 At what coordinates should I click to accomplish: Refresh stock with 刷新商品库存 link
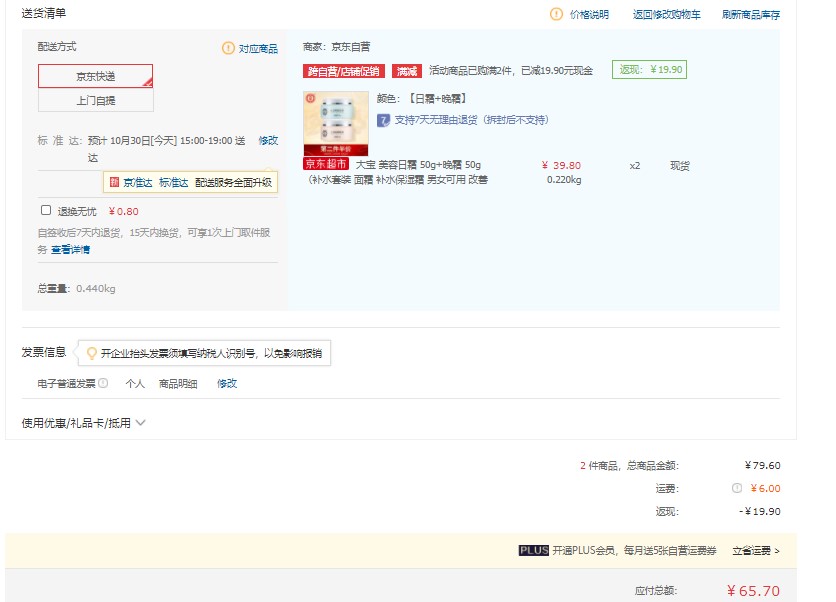(x=751, y=15)
